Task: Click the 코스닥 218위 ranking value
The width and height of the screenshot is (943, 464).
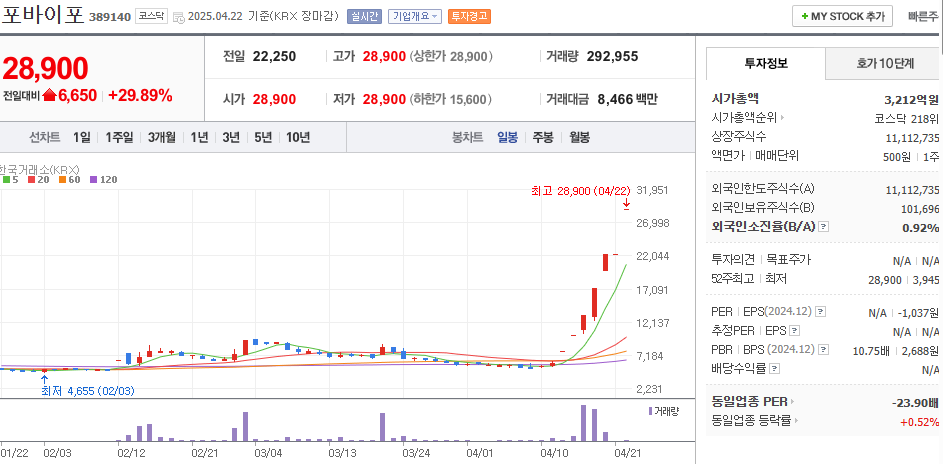Action: click(906, 118)
